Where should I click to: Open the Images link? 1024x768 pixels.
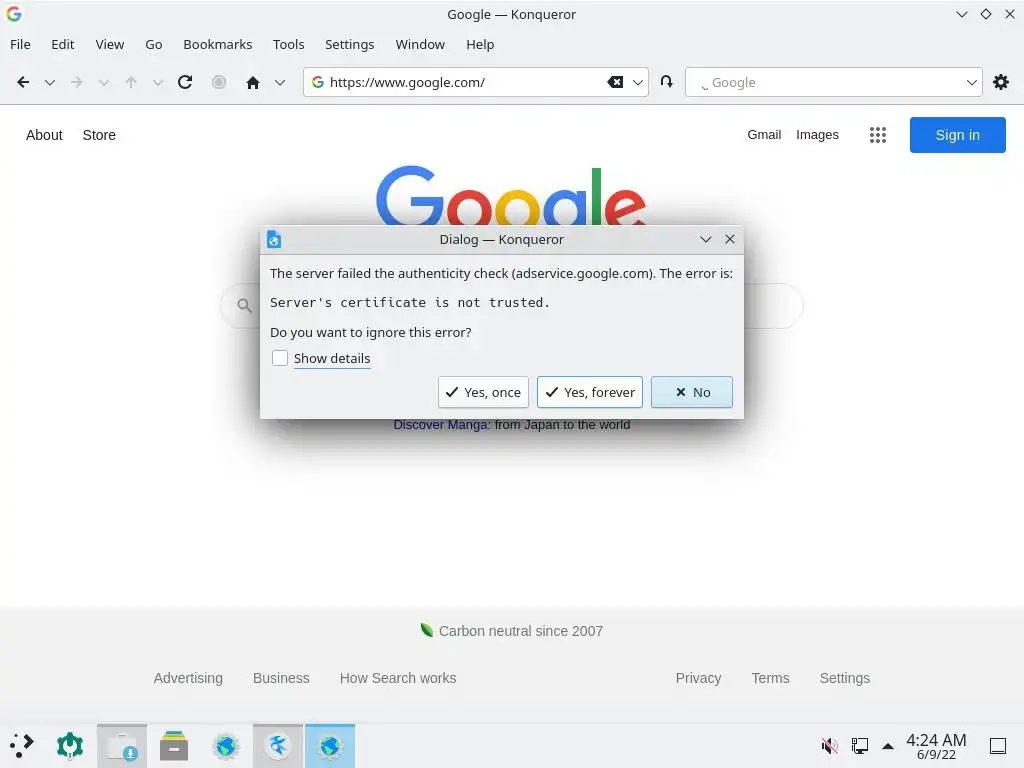(x=817, y=135)
